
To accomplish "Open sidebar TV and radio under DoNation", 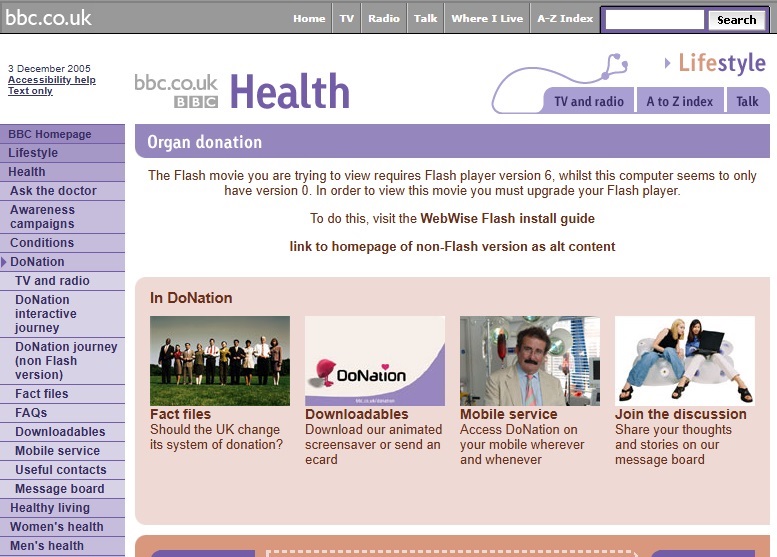I will 62,281.
